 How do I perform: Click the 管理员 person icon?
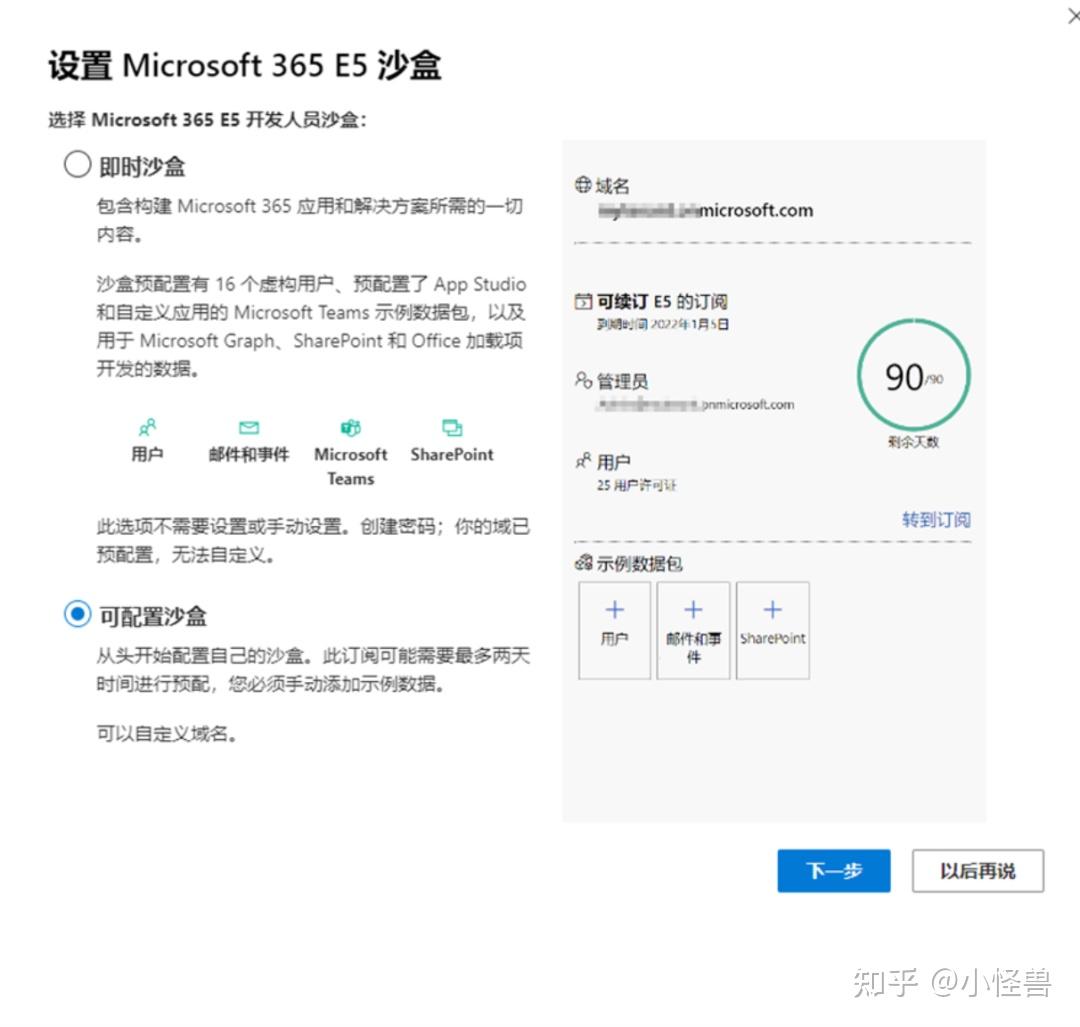(583, 380)
